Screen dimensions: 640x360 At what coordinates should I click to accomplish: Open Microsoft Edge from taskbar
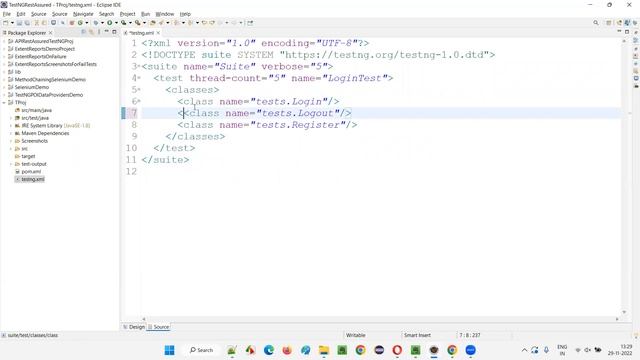tap(269, 350)
